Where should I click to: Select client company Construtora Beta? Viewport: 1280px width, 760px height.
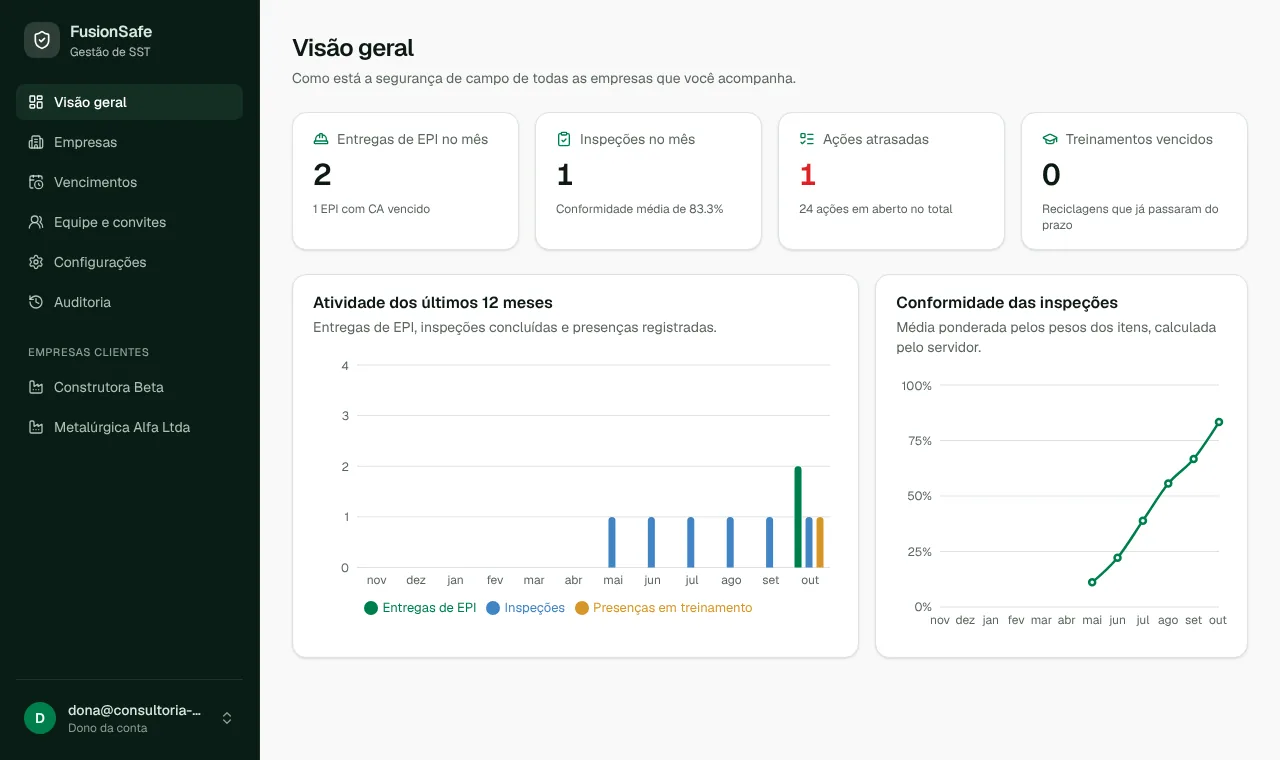[x=129, y=387]
